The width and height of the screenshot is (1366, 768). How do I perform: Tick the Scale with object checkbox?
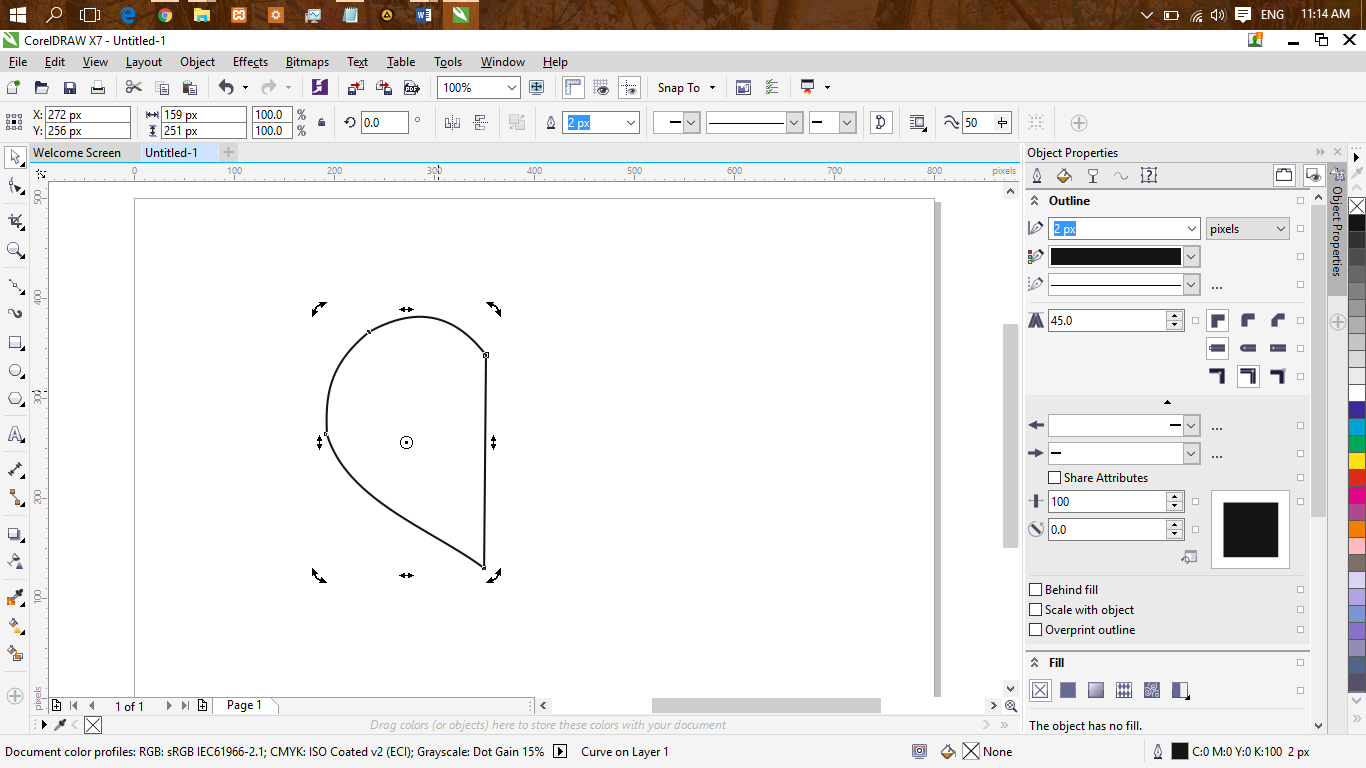[1036, 610]
